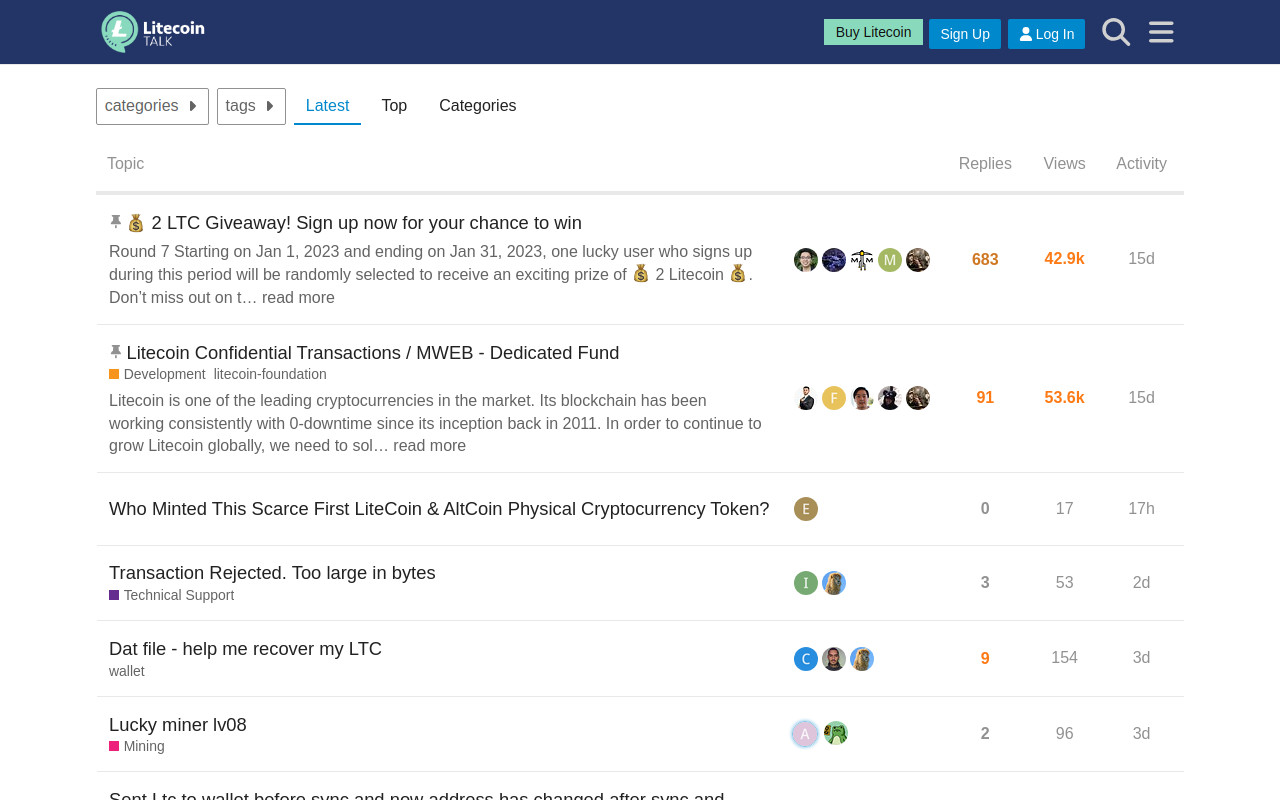Click the 91 replies count
Image resolution: width=1280 pixels, height=800 pixels.
point(985,398)
